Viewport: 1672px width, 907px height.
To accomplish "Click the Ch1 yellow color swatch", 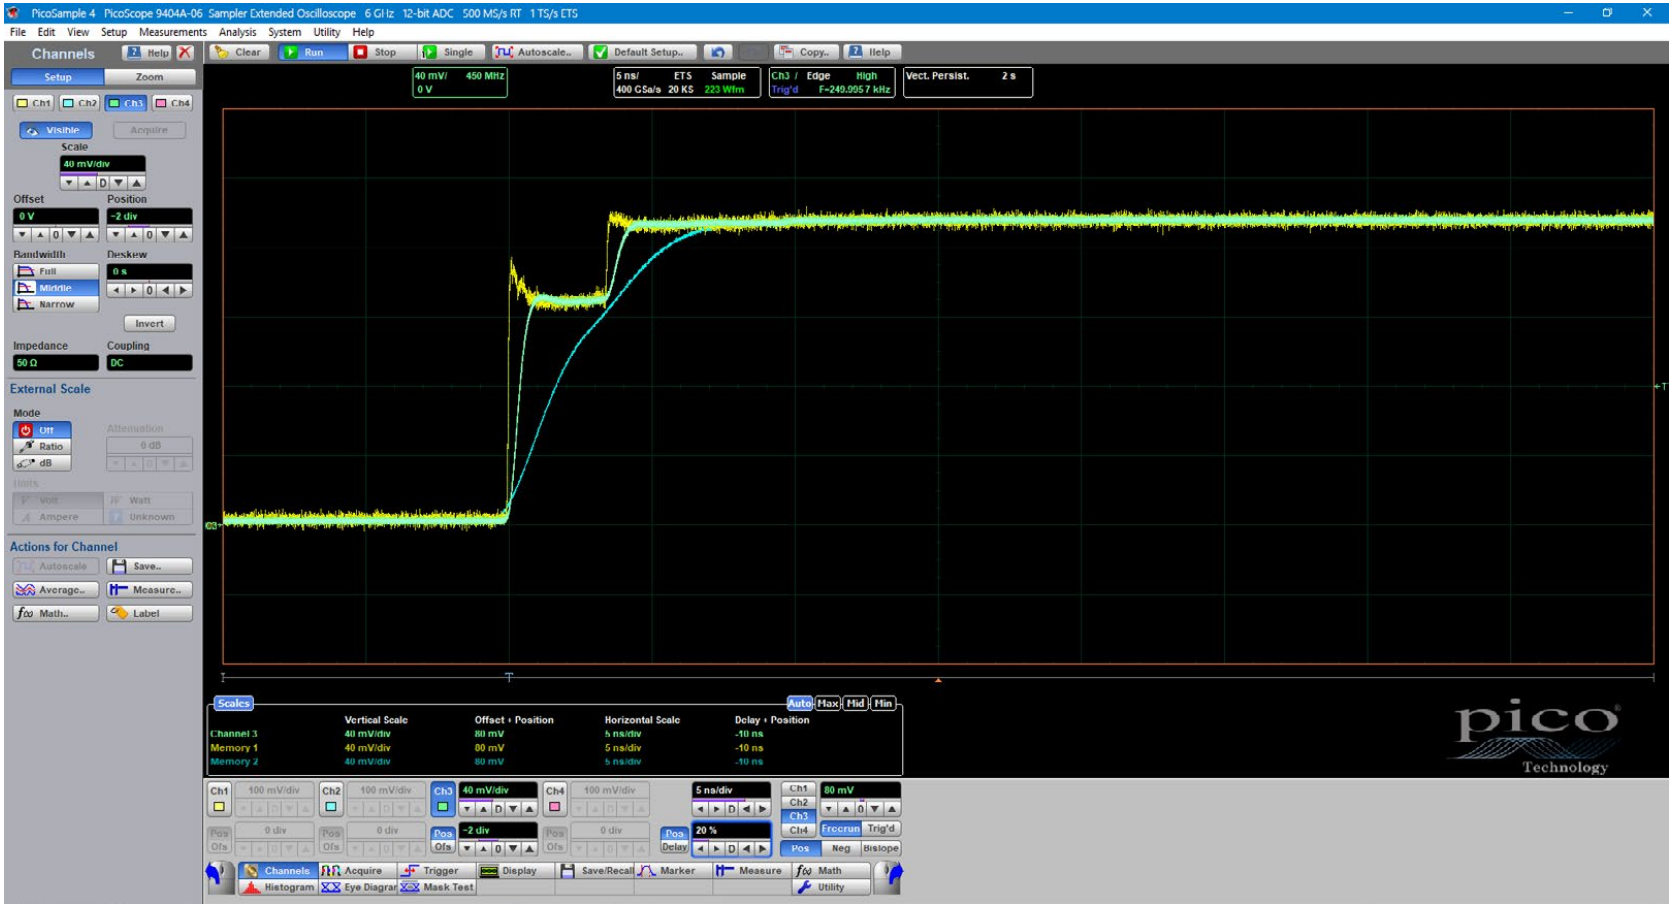I will click(x=219, y=807).
